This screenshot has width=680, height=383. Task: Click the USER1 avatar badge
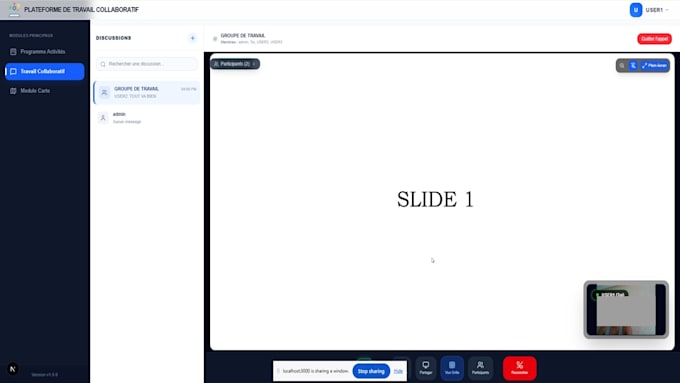636,10
